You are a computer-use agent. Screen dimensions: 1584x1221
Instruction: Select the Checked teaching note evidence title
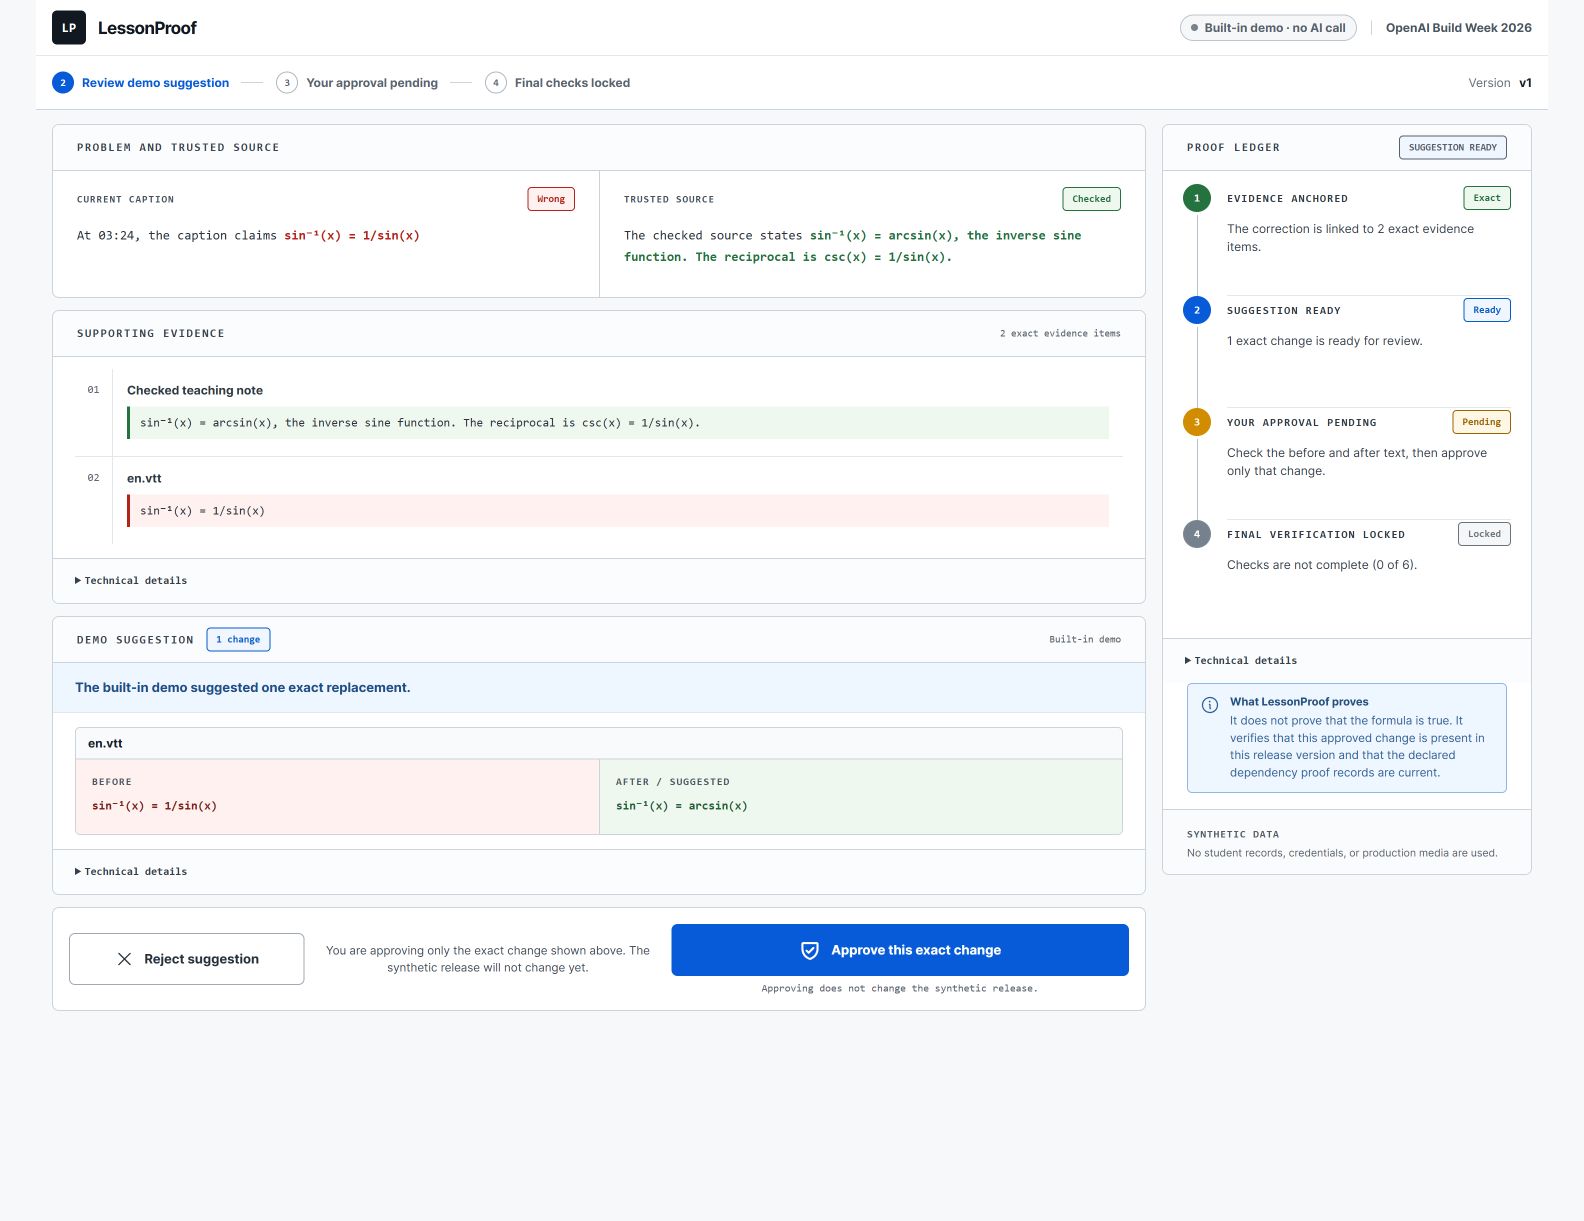195,391
